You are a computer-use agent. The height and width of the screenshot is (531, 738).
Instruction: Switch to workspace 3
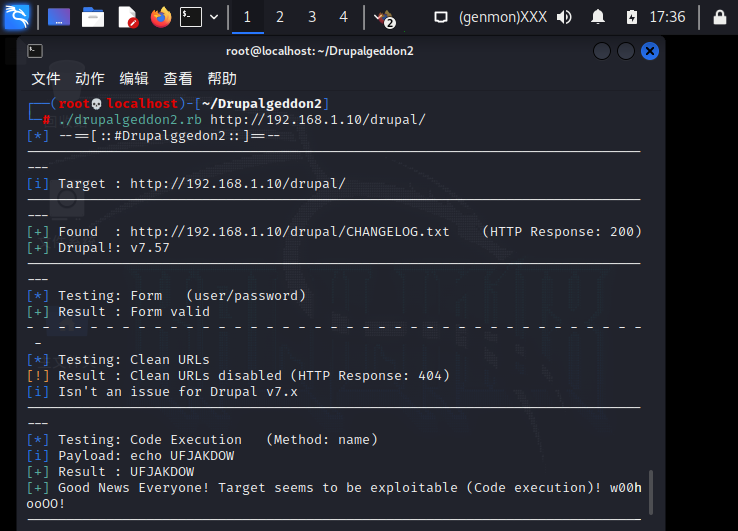[x=312, y=17]
